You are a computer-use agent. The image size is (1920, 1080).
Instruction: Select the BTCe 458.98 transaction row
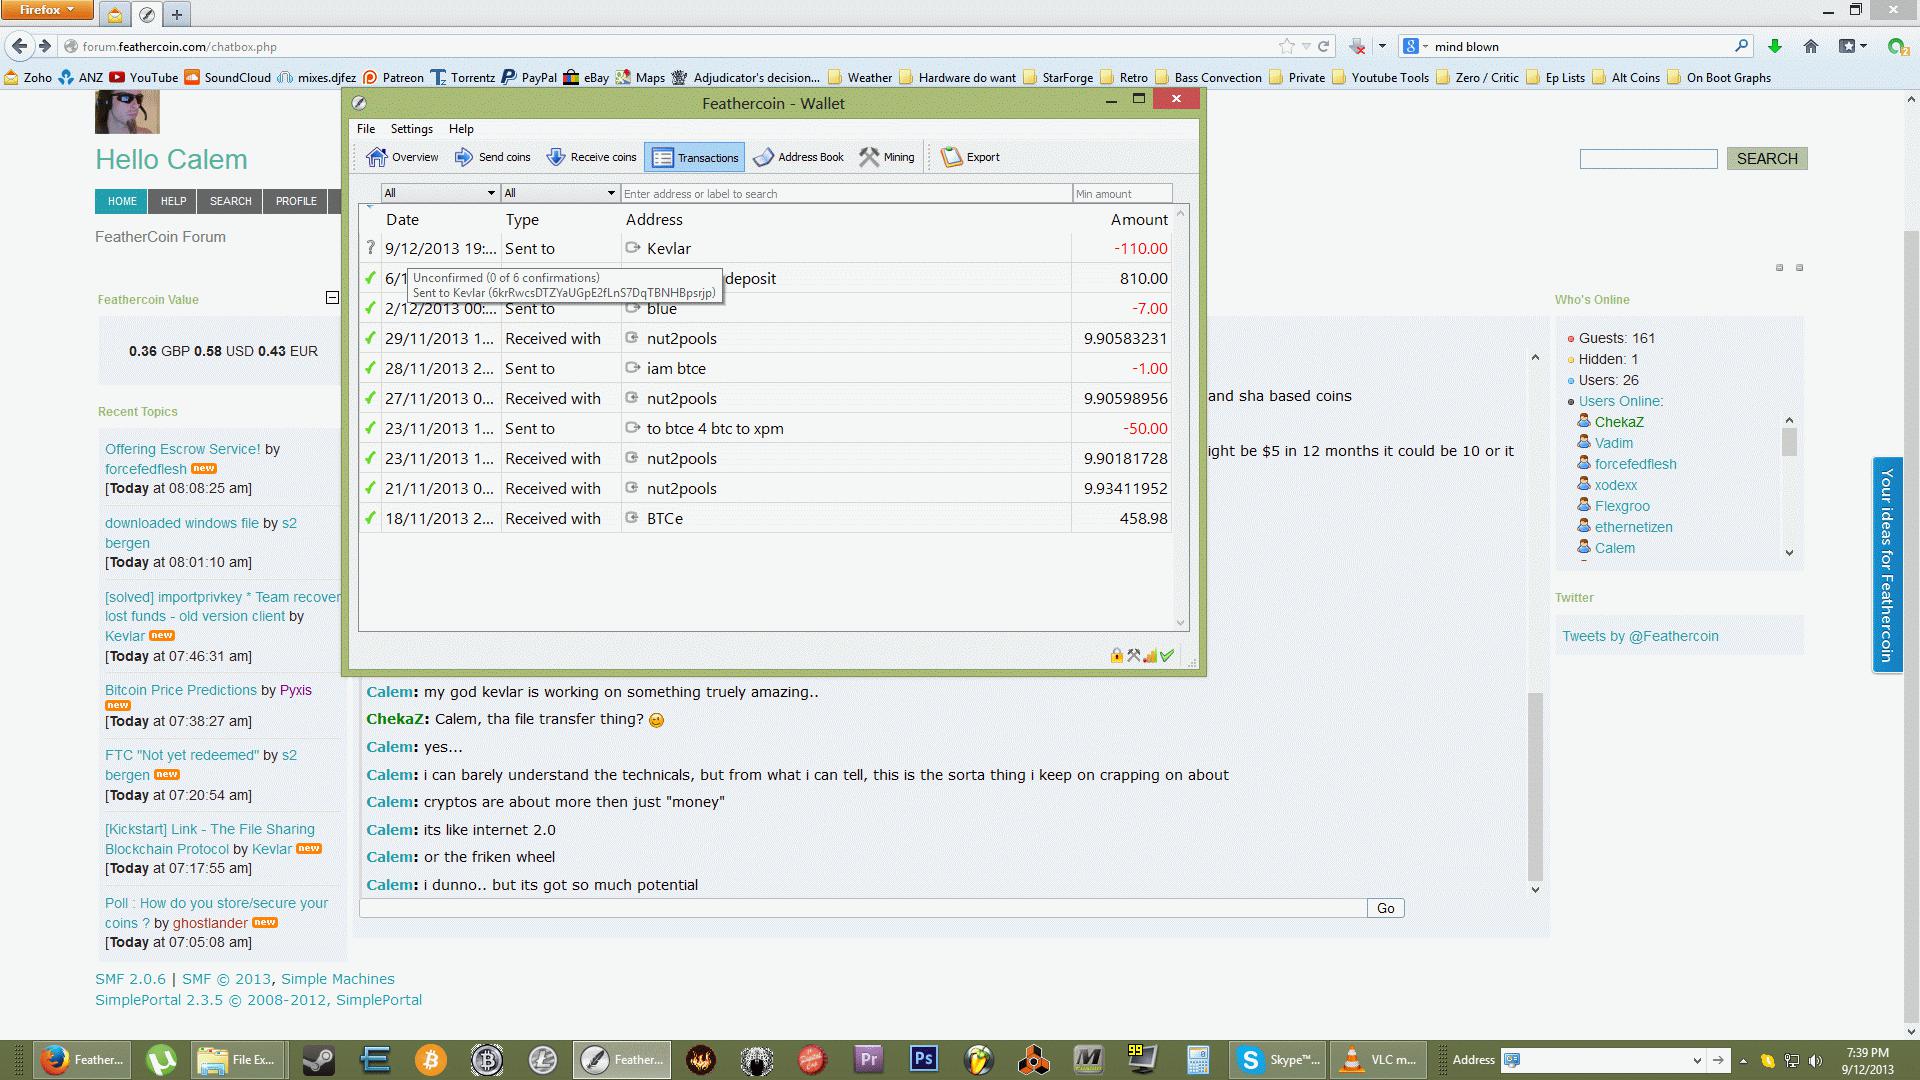(765, 518)
